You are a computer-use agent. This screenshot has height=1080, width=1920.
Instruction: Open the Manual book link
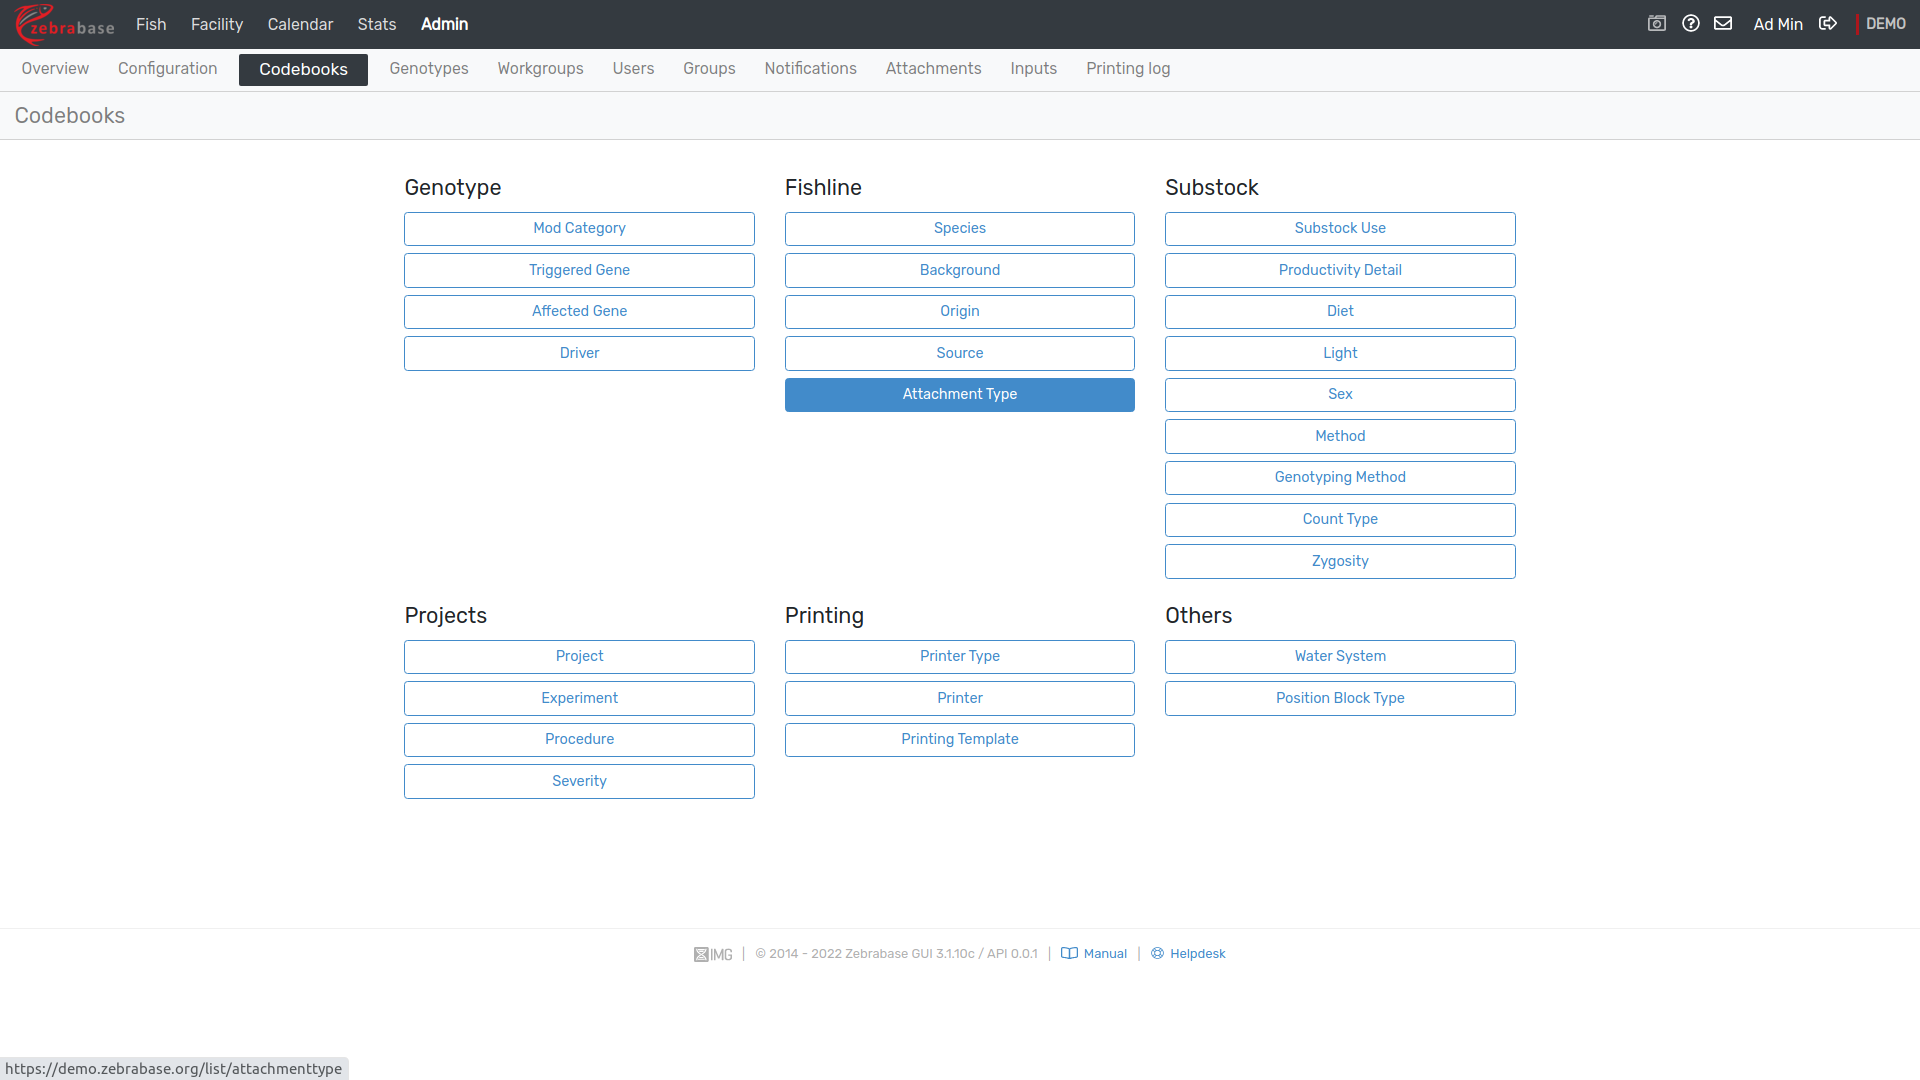coord(1094,954)
